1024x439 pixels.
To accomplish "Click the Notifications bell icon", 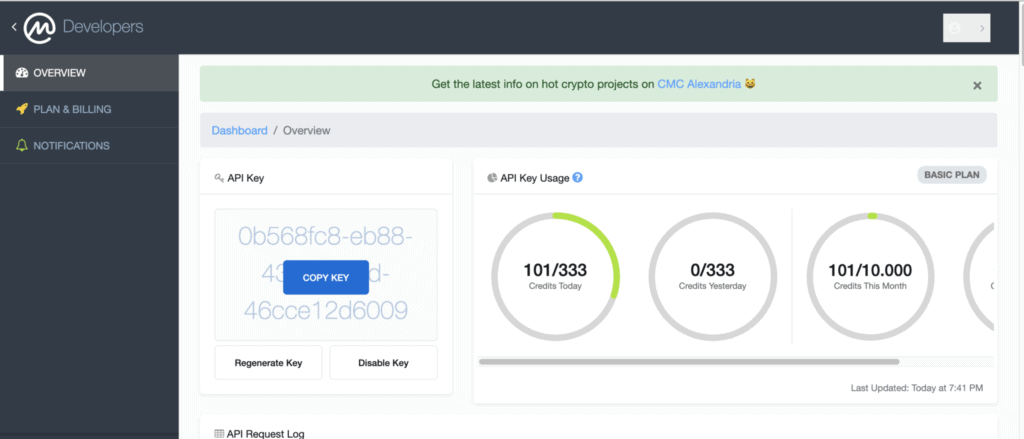I will 22,146.
